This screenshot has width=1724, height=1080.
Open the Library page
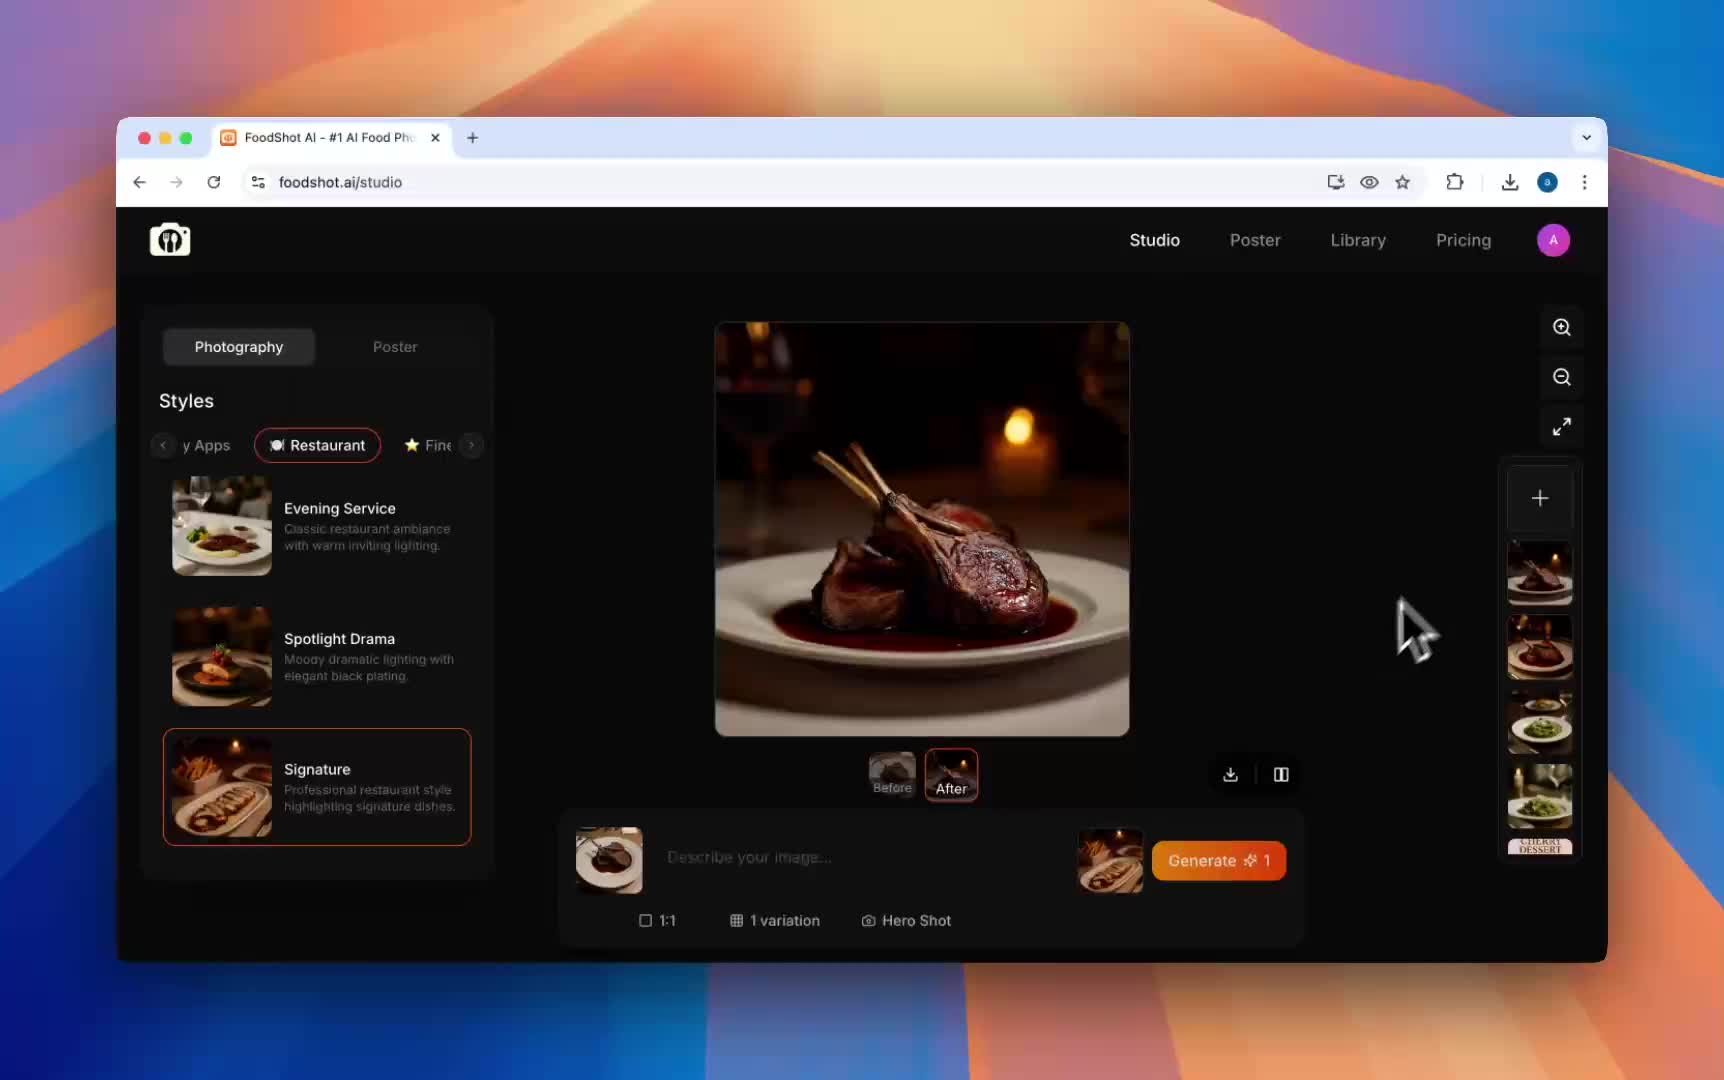tap(1357, 240)
